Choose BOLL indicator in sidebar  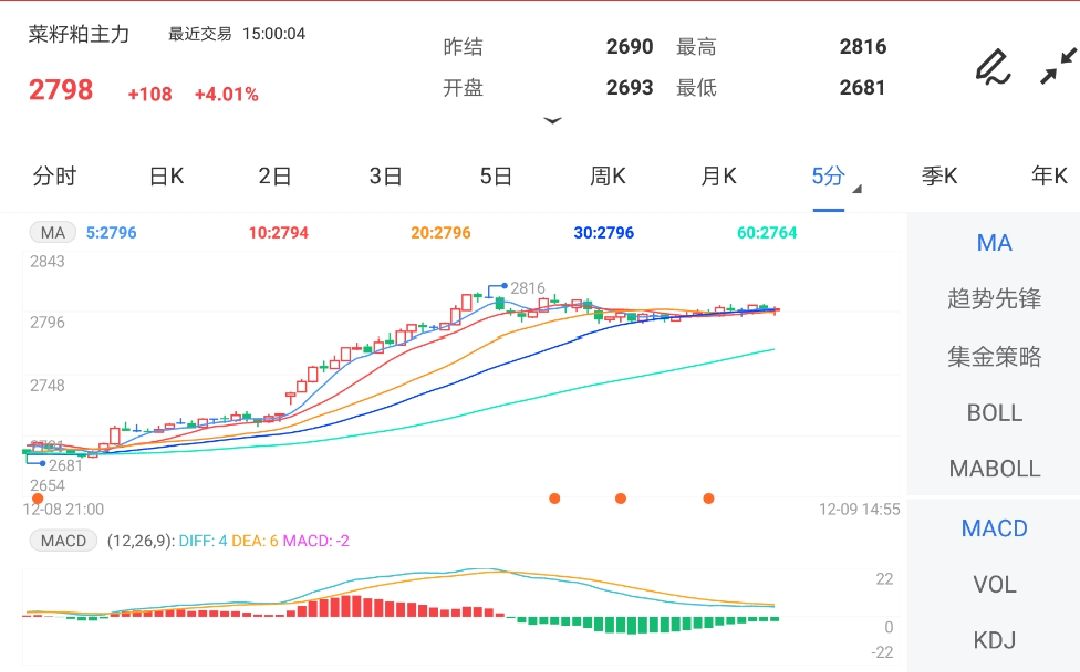(x=994, y=413)
